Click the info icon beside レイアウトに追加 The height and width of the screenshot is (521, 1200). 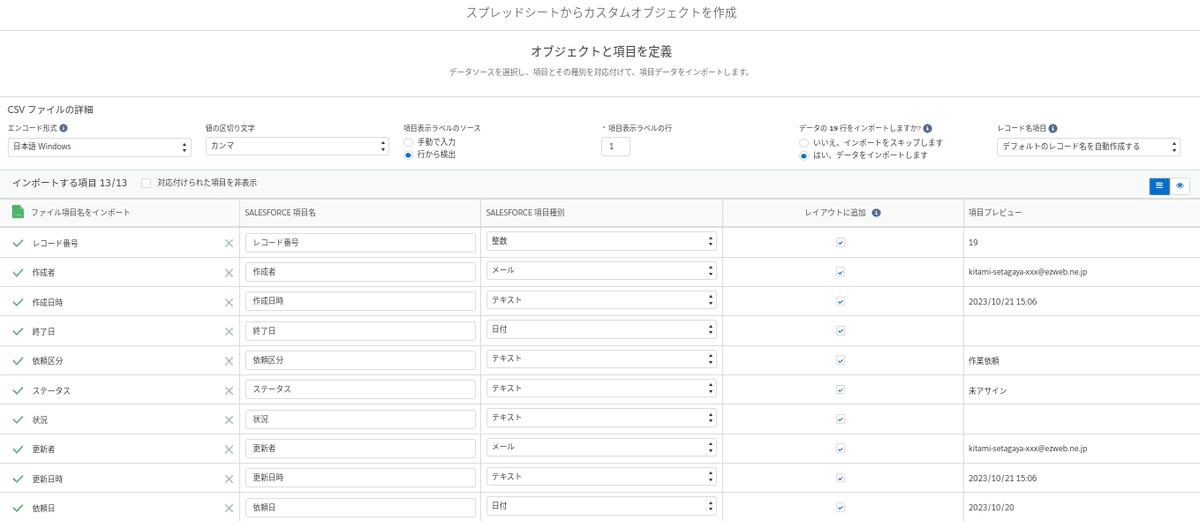tap(876, 213)
